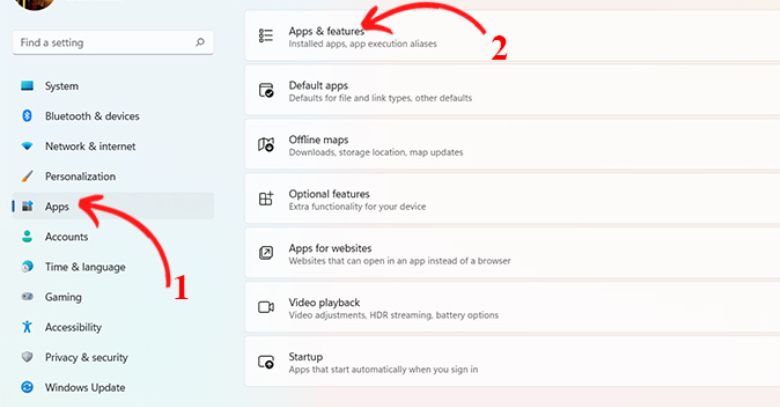Click the Default apps checkmark icon

pyautogui.click(x=266, y=90)
